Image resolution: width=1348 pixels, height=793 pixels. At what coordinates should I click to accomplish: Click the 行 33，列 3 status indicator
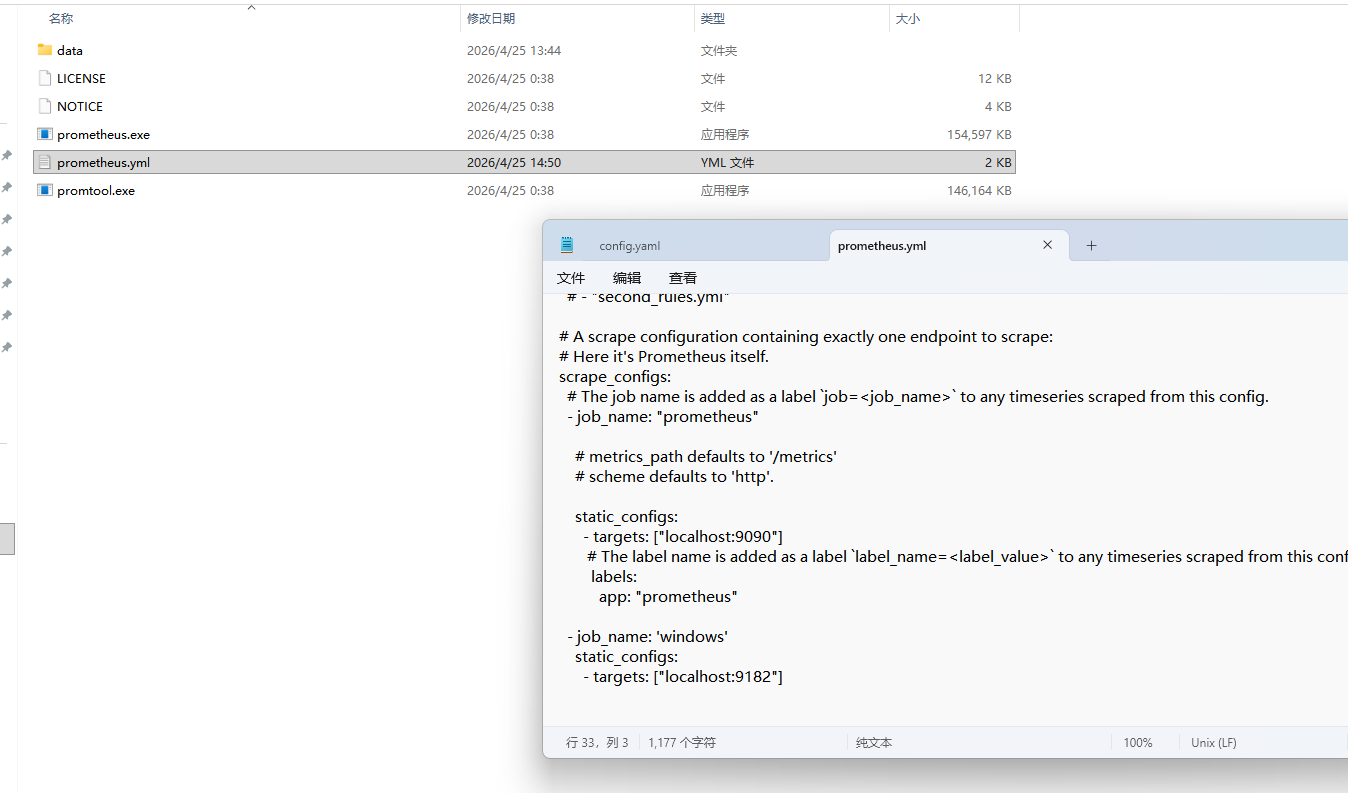[x=597, y=743]
